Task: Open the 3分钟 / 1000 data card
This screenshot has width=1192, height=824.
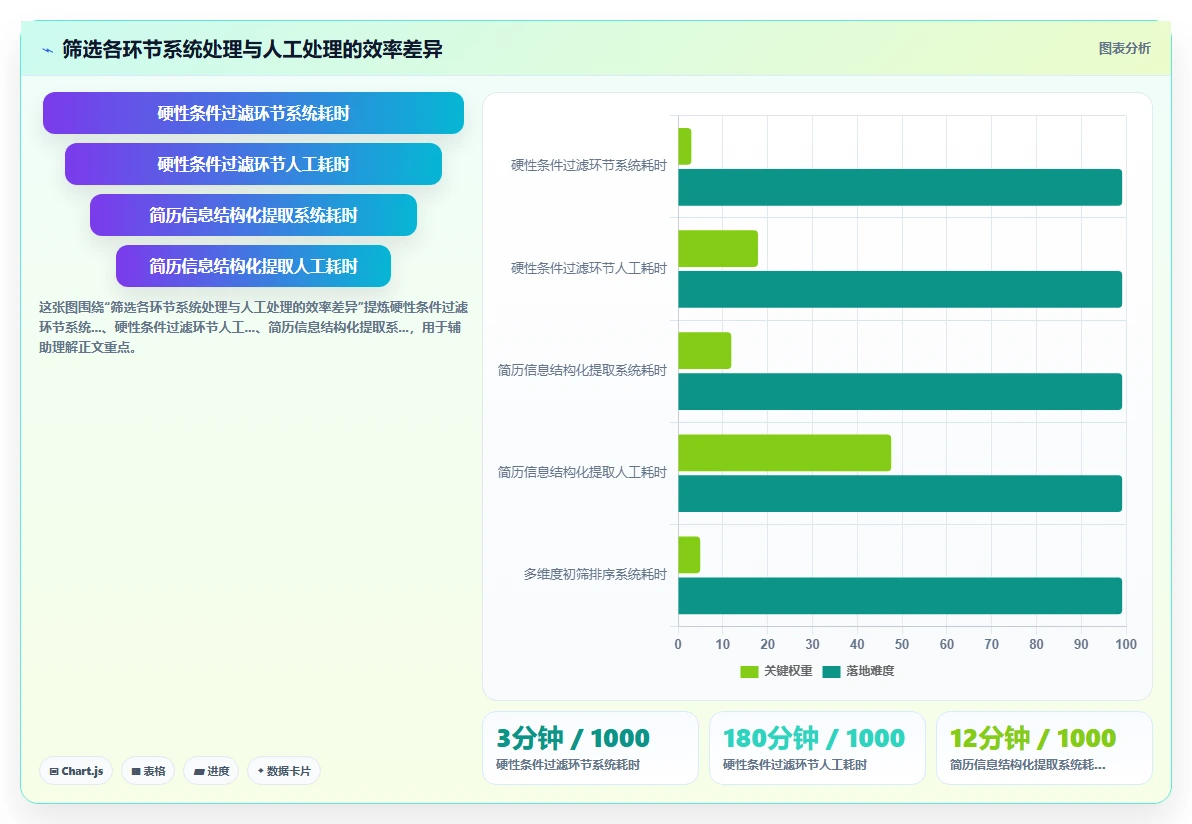Action: (x=591, y=748)
